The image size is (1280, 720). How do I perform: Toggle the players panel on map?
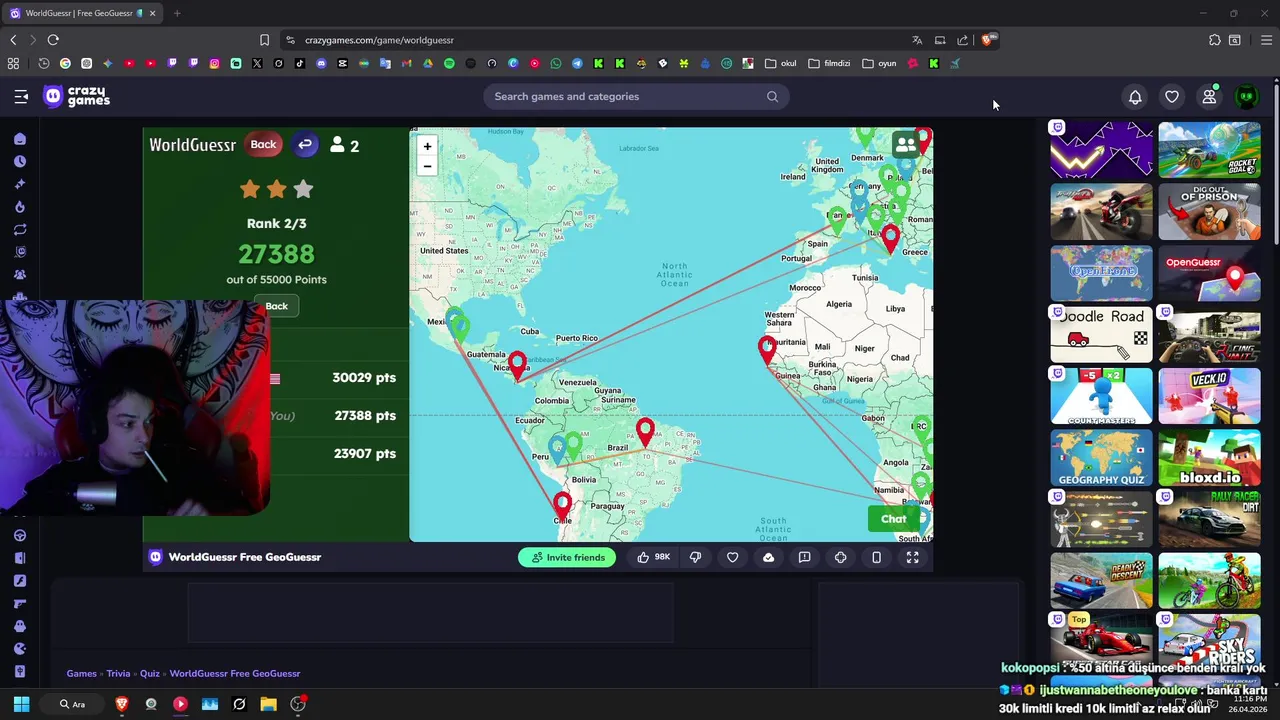coord(905,144)
